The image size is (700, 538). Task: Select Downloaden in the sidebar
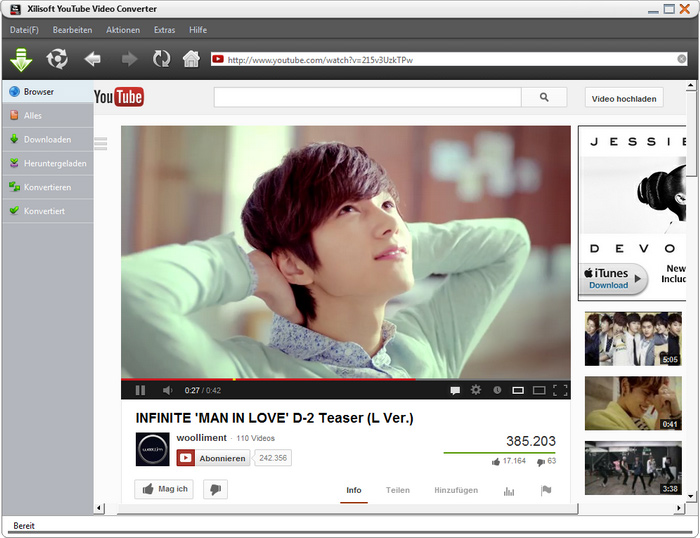pos(48,139)
